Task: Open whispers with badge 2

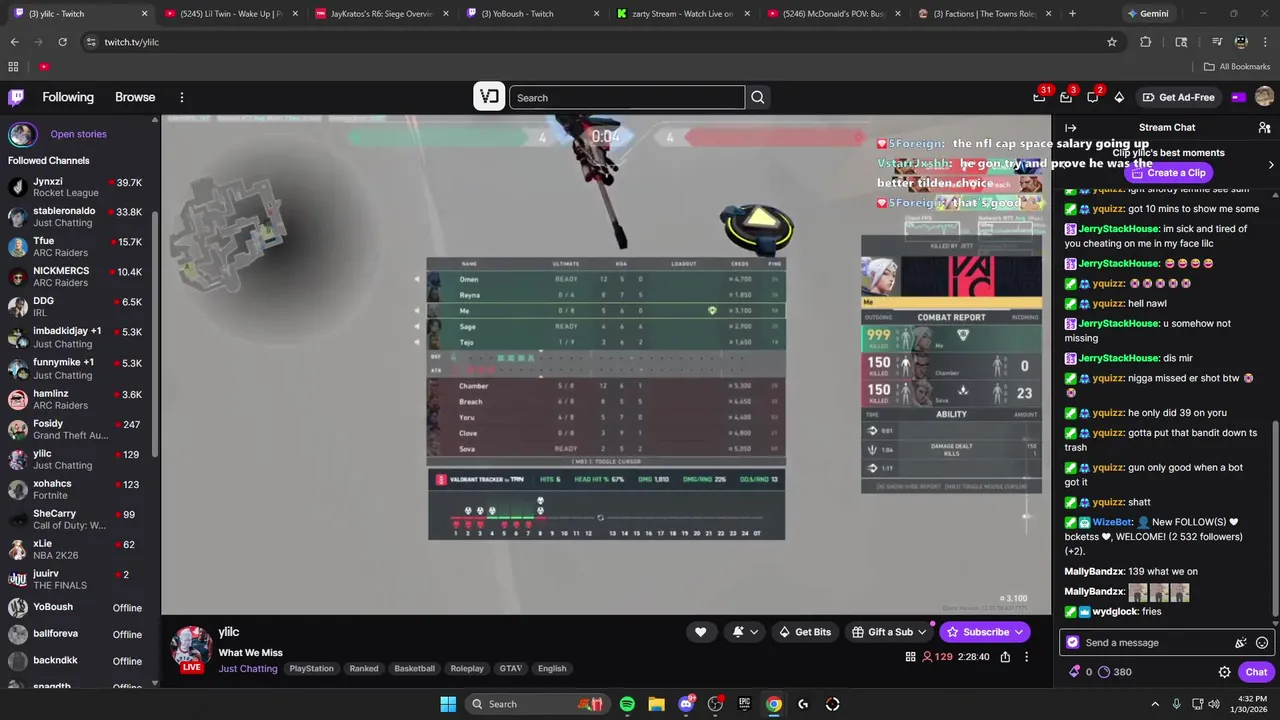Action: tap(1093, 97)
